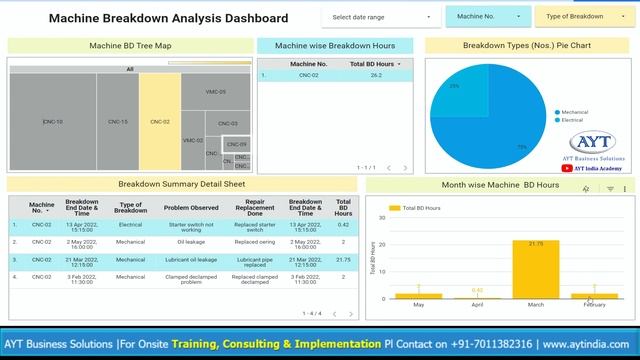The width and height of the screenshot is (640, 360).
Task: Click the All header bar of the tree map
Action: coord(130,69)
